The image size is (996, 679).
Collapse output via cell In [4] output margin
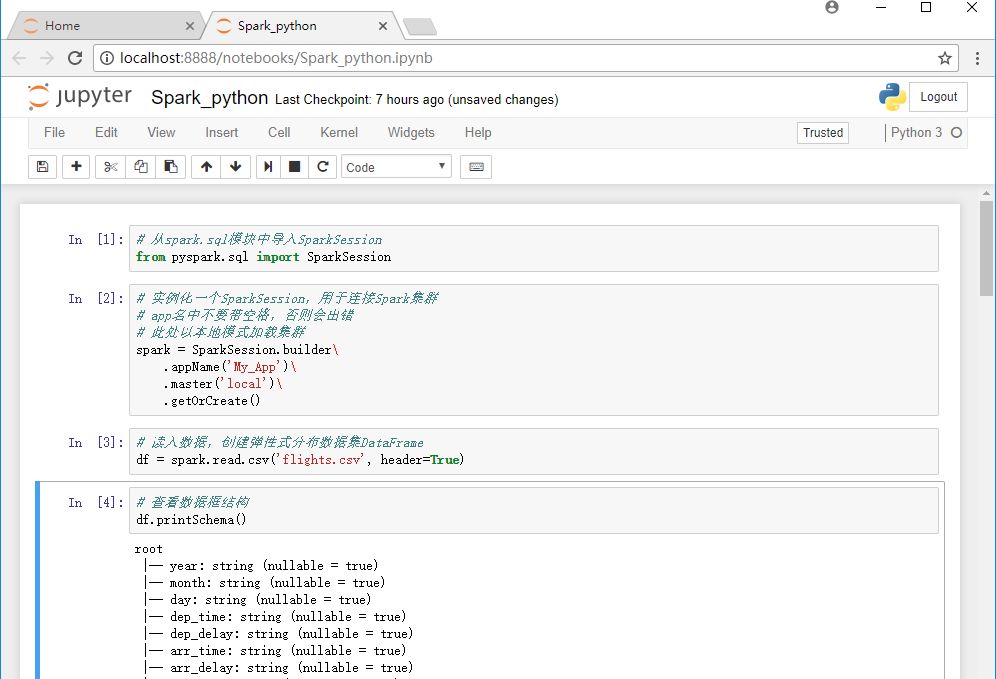[x=83, y=608]
